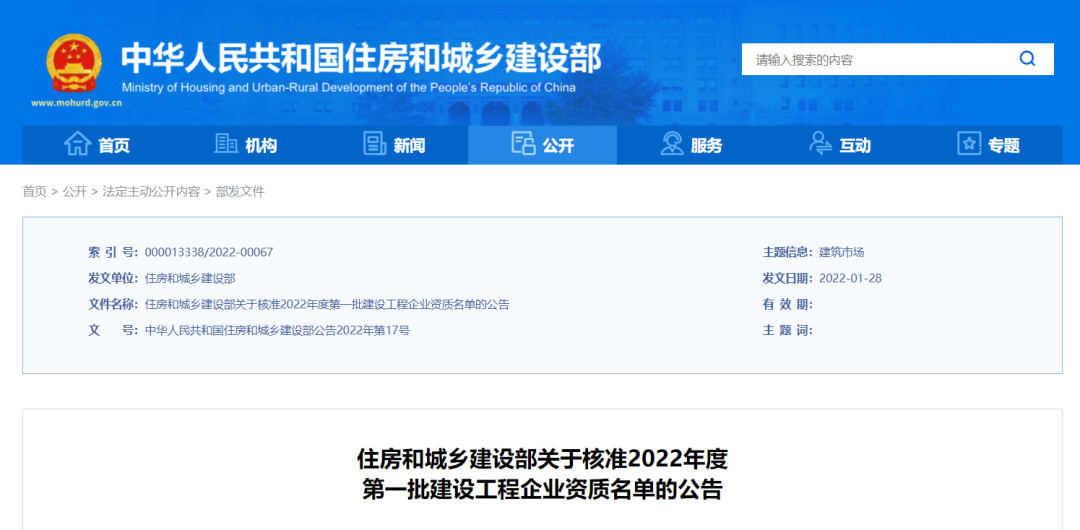Click issue date 2022-01-28
The width and height of the screenshot is (1080, 530).
[851, 278]
